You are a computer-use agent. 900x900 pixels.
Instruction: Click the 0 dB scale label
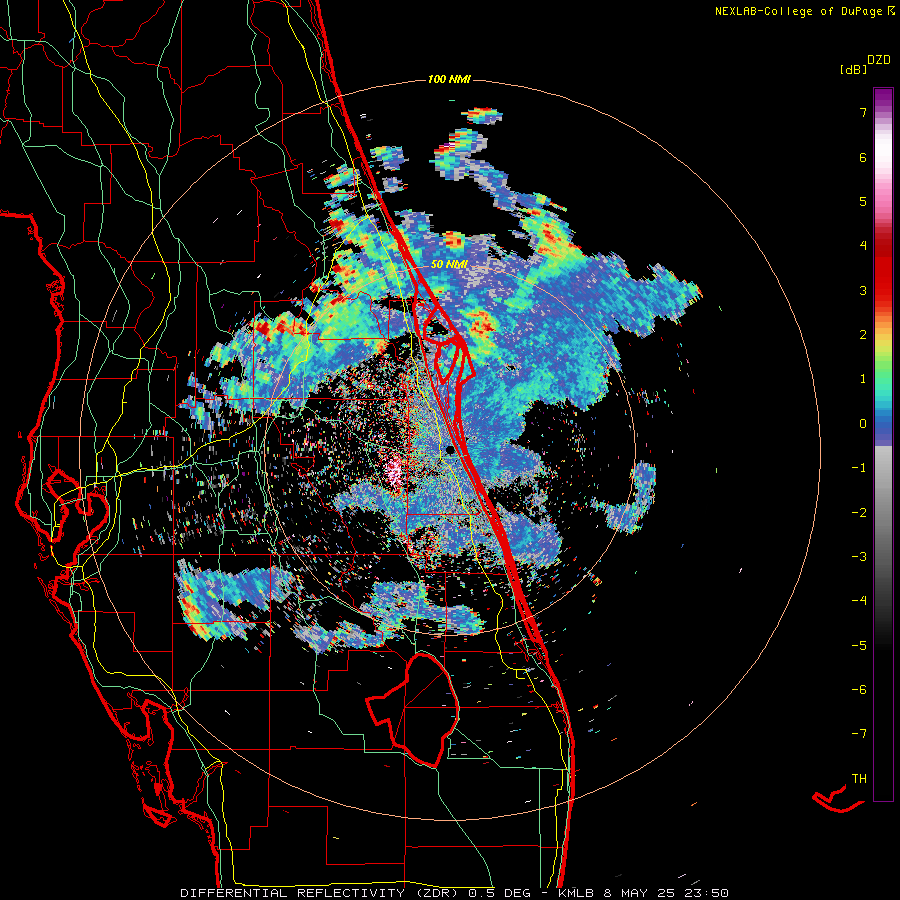pos(863,424)
